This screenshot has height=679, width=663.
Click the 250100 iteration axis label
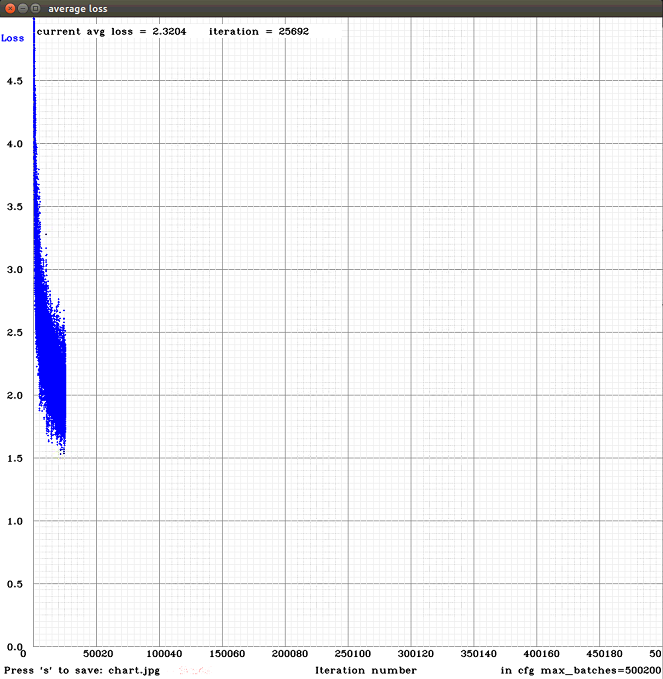353,653
